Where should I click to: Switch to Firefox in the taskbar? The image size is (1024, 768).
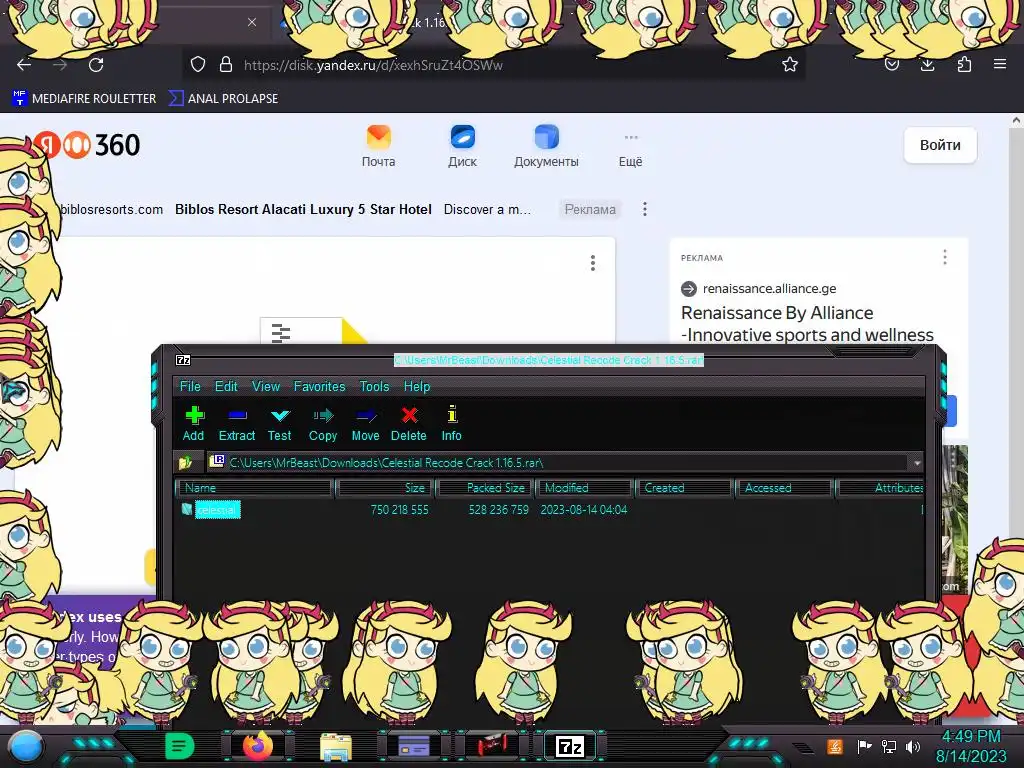pyautogui.click(x=258, y=746)
